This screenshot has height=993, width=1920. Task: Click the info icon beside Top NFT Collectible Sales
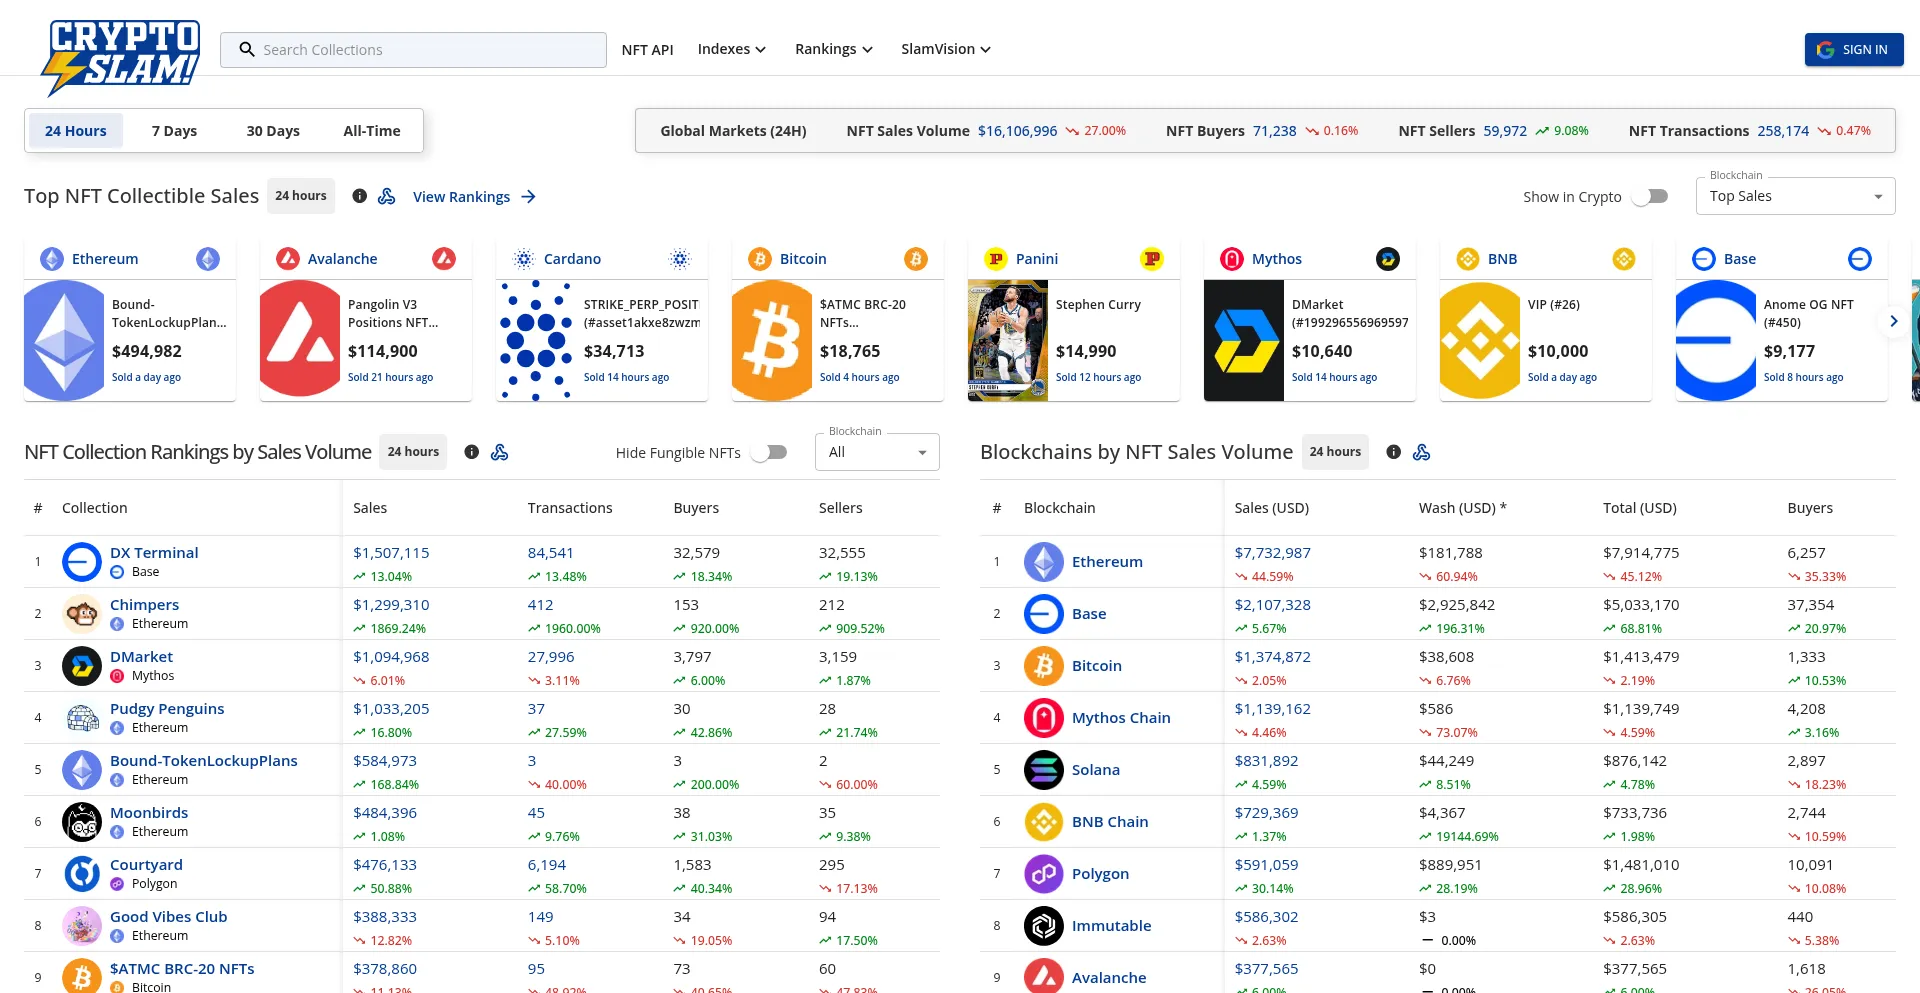[359, 196]
